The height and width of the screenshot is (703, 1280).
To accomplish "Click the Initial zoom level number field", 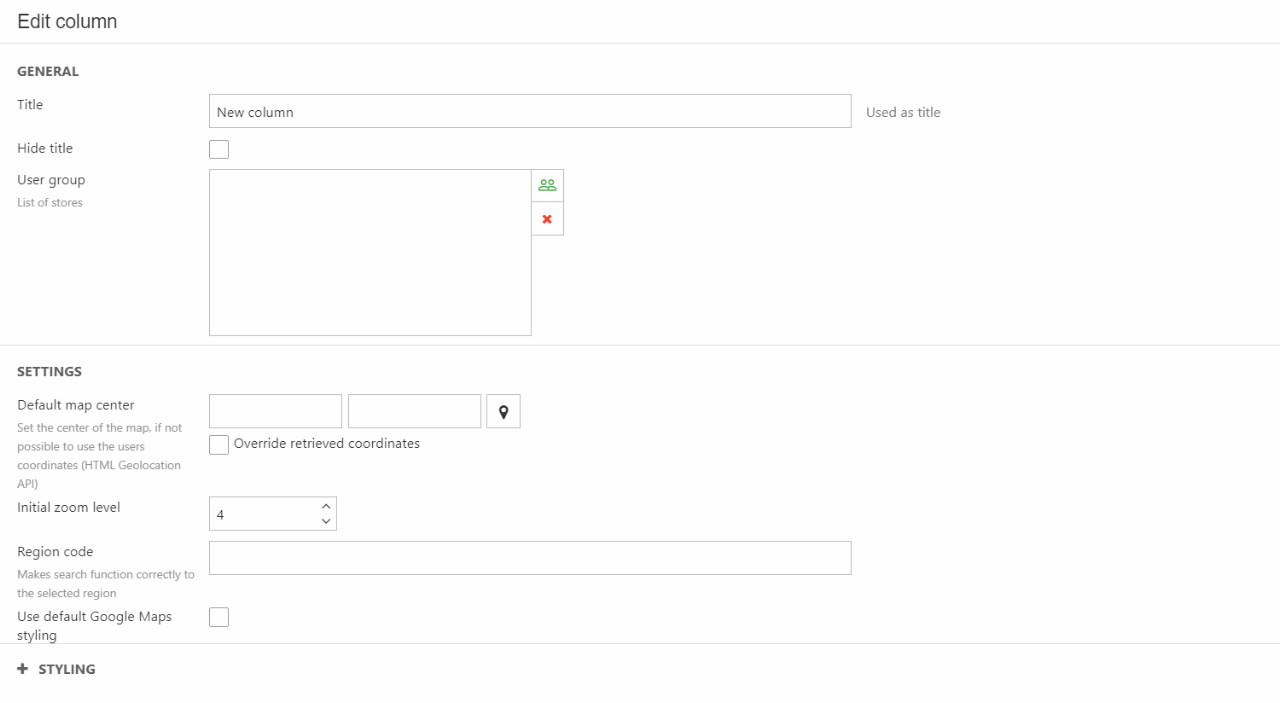I will point(263,514).
